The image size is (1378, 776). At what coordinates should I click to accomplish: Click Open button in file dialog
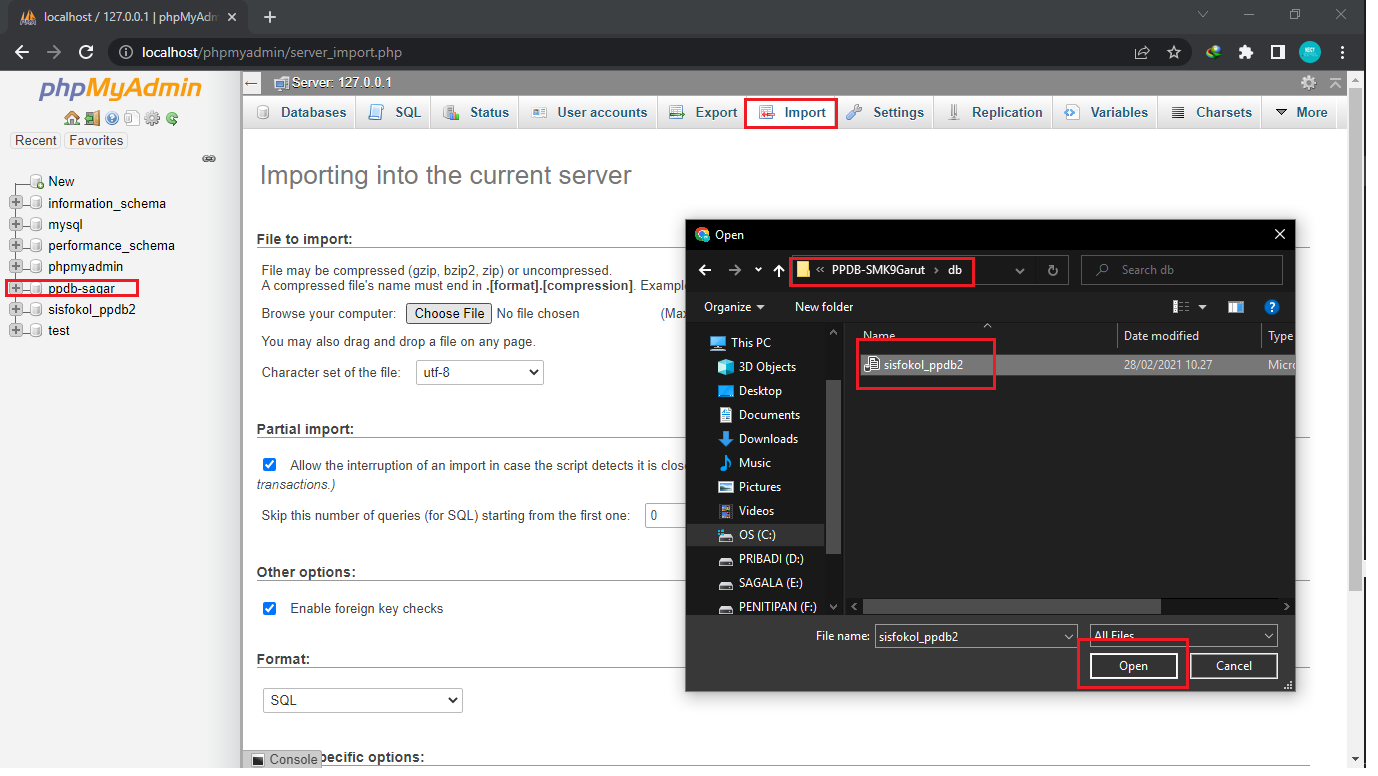(x=1133, y=666)
